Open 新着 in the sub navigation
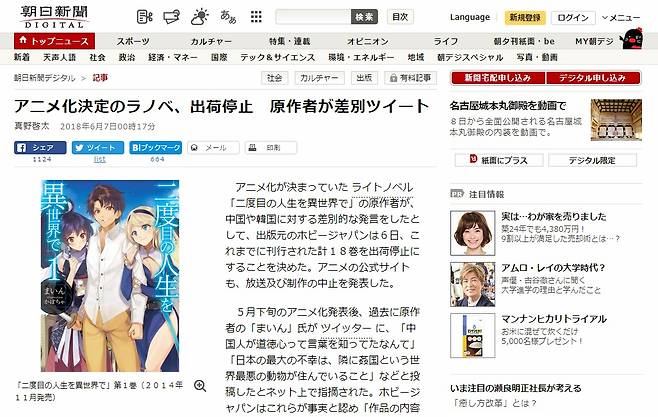 coord(22,57)
